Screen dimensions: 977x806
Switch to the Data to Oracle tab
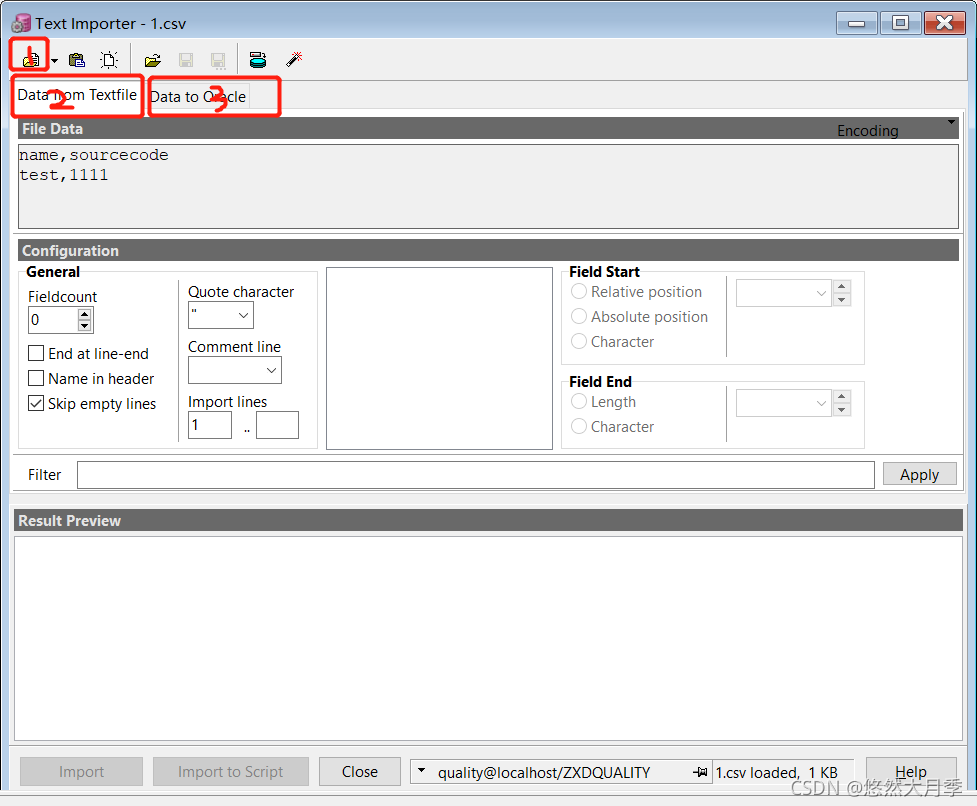click(x=198, y=97)
